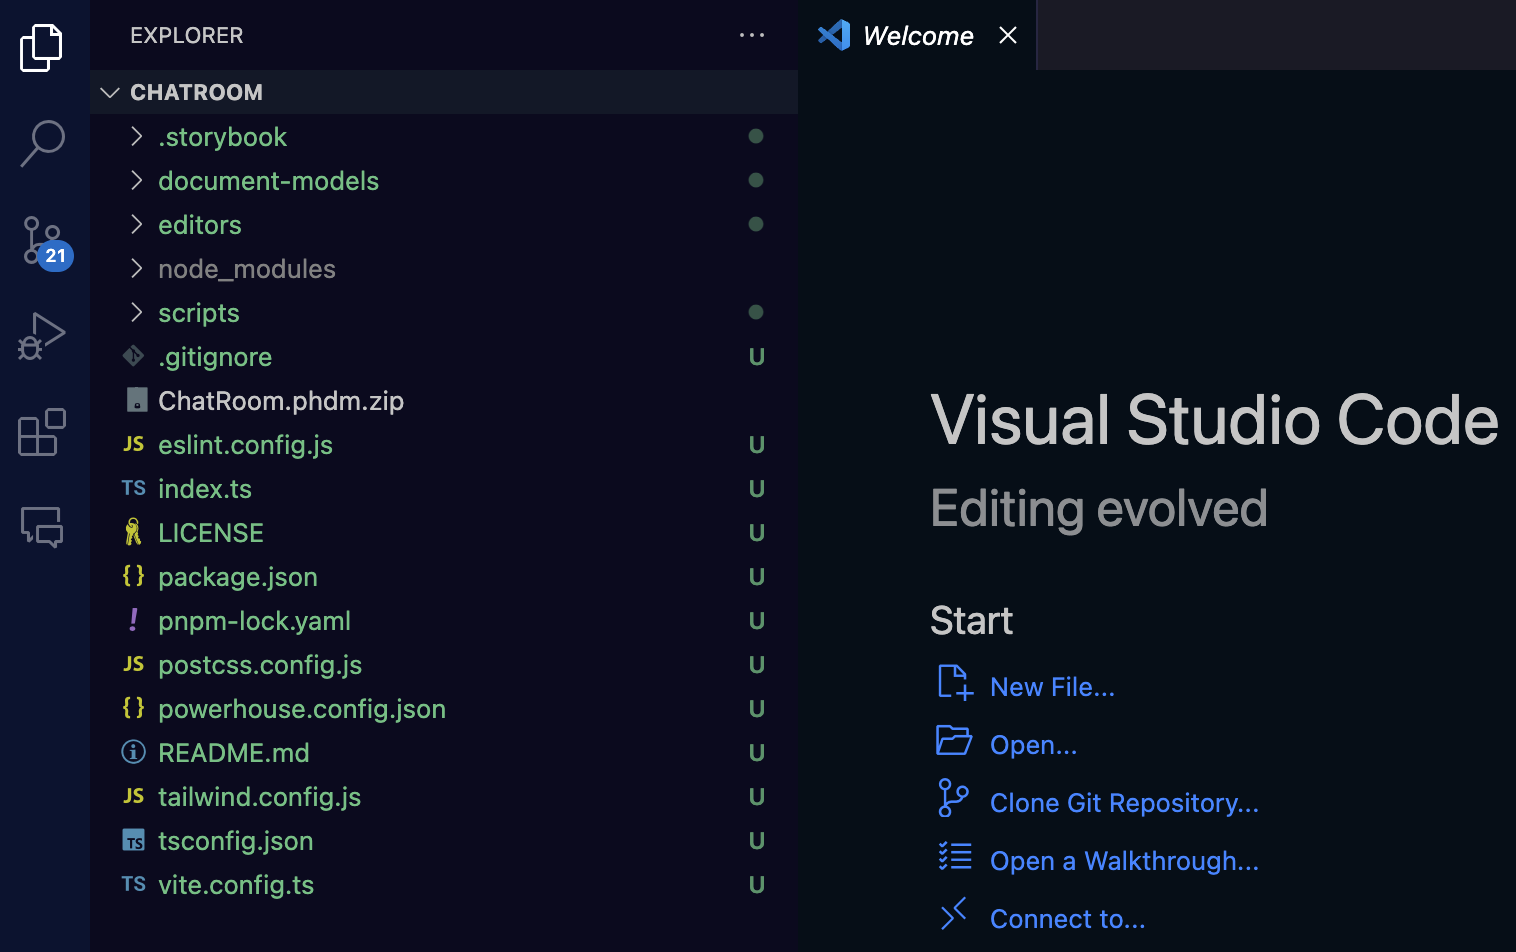Click the TS config icon beside tsconfig.json
The width and height of the screenshot is (1516, 952).
pos(133,841)
